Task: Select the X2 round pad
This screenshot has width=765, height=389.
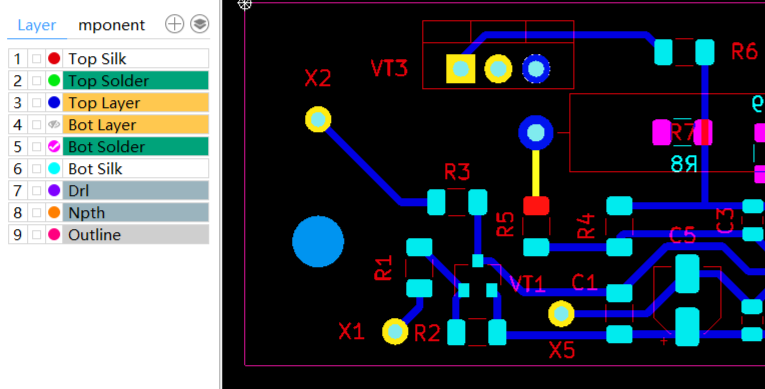Action: 318,120
